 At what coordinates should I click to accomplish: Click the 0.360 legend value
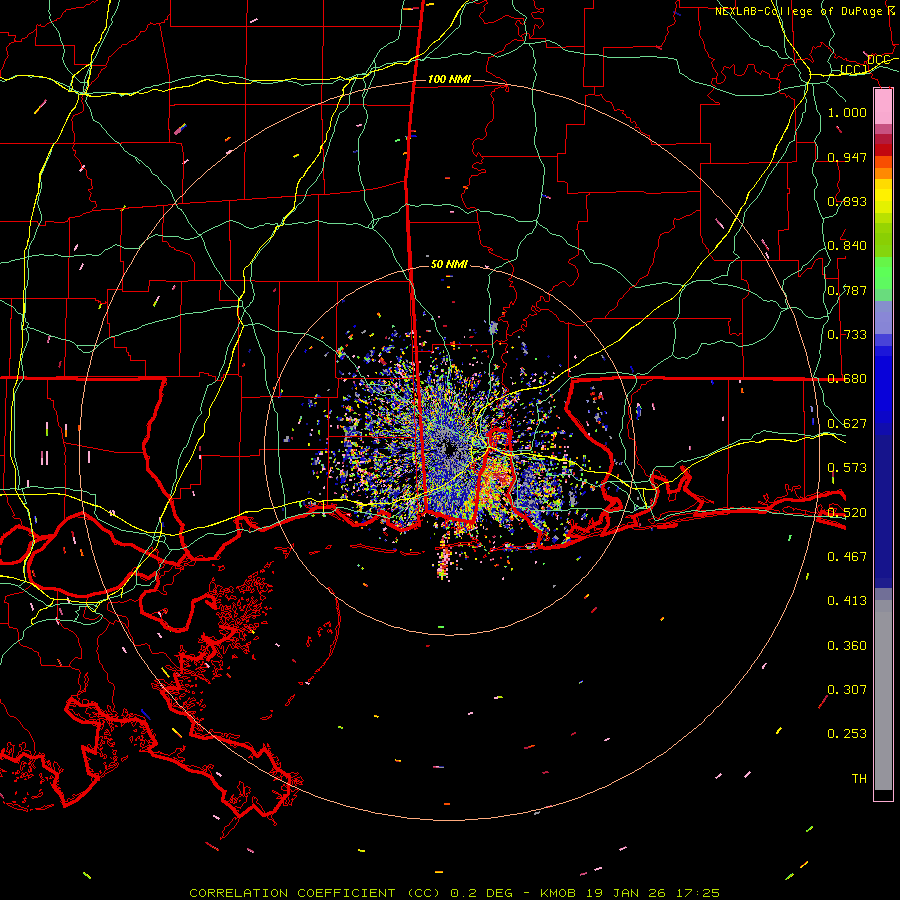click(x=847, y=646)
